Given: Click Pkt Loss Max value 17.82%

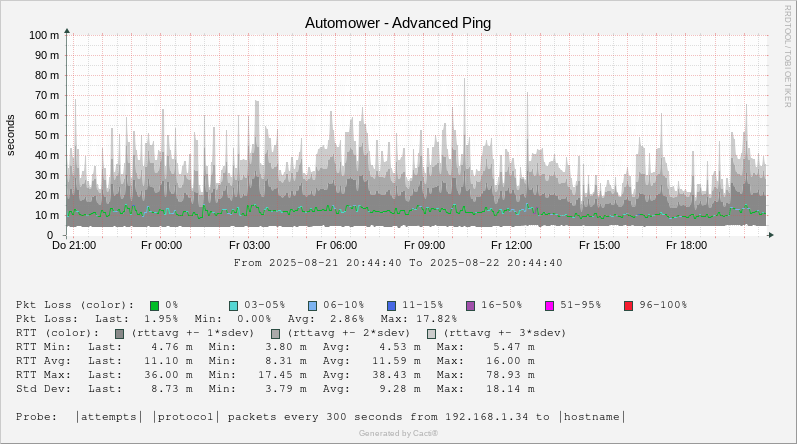Looking at the screenshot, I should point(436,319).
